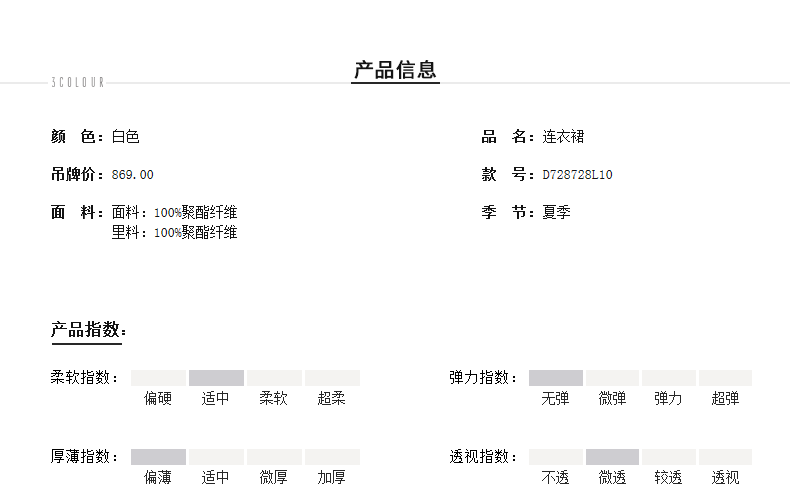Click the softness bar segment above 柔软
This screenshot has width=790, height=491.
click(x=274, y=378)
